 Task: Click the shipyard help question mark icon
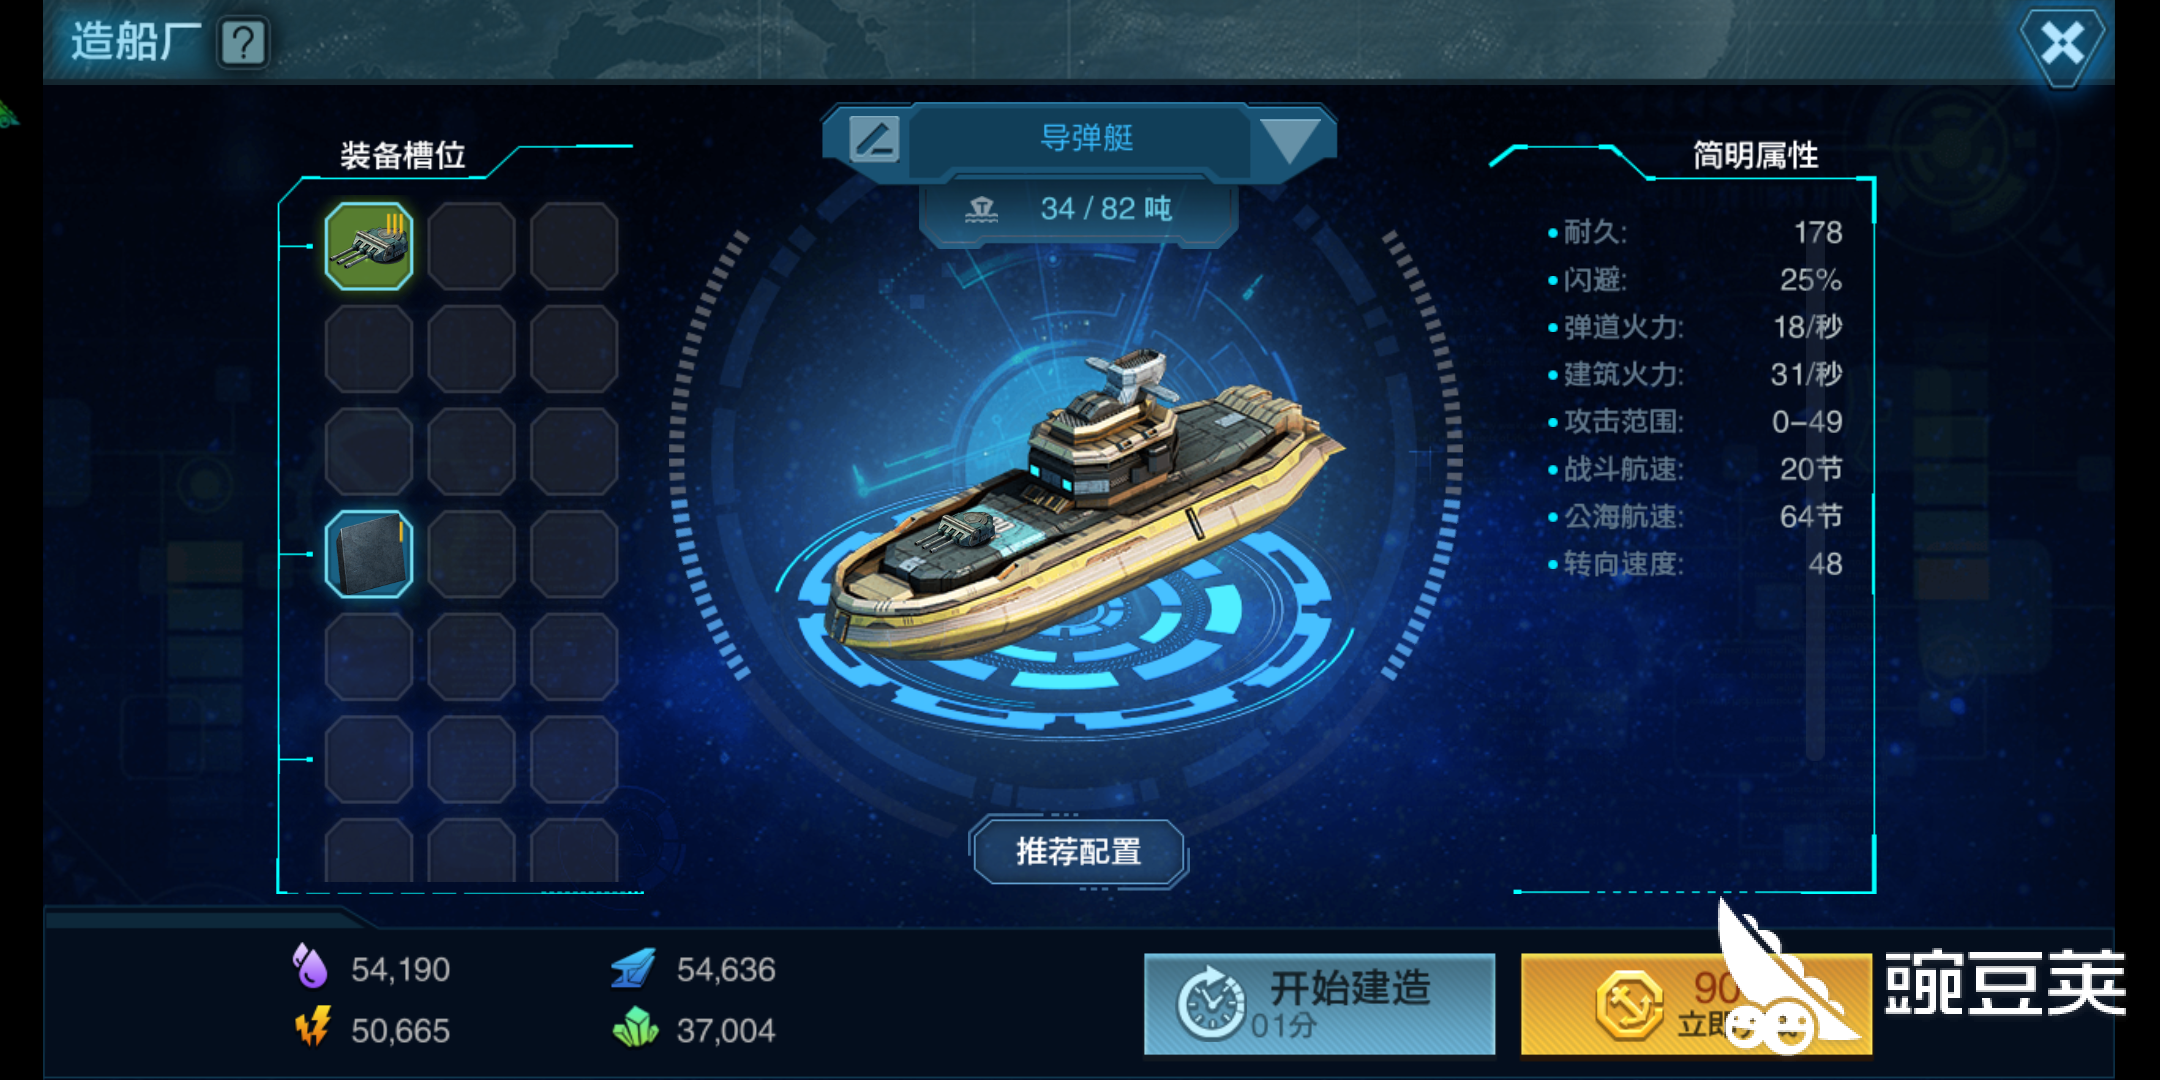tap(243, 43)
